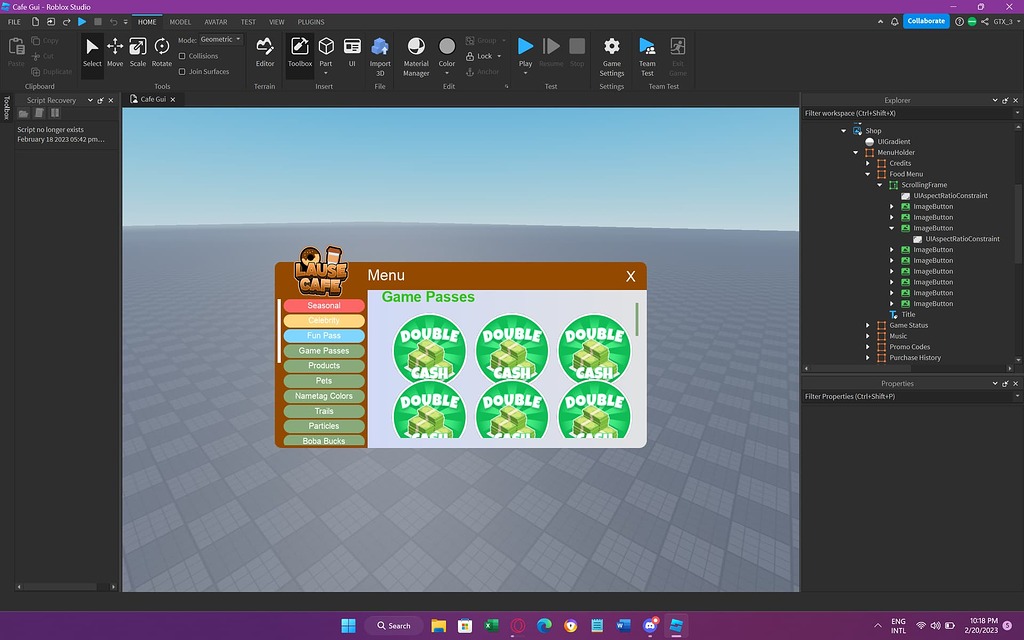Switch to the AVATAR tab

(x=216, y=22)
